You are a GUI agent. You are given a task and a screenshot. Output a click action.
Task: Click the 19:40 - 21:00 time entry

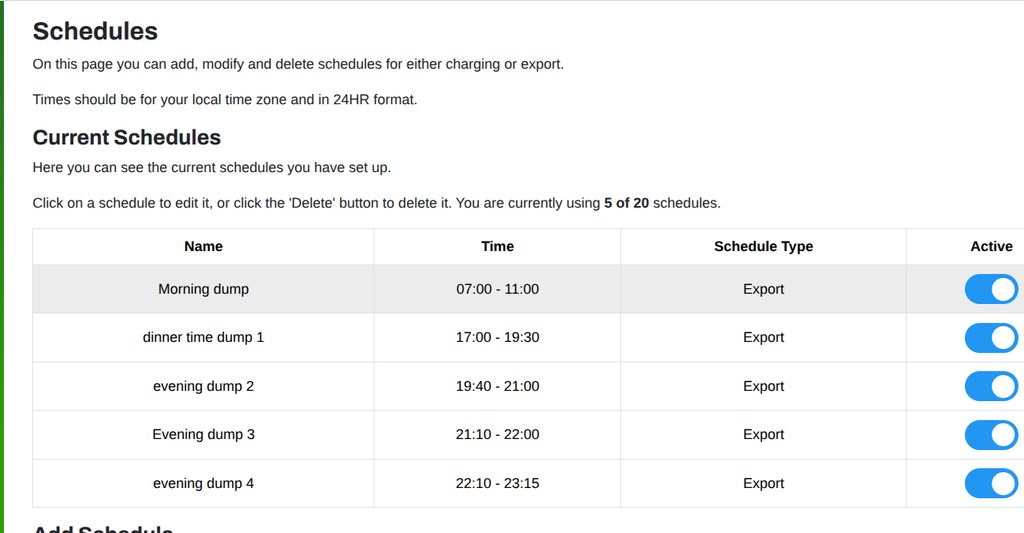497,386
